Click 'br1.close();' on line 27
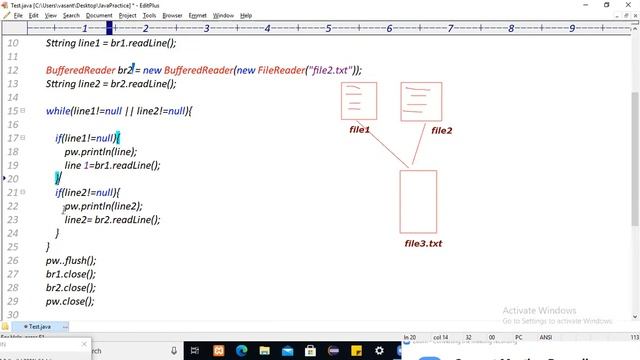 click(x=71, y=274)
